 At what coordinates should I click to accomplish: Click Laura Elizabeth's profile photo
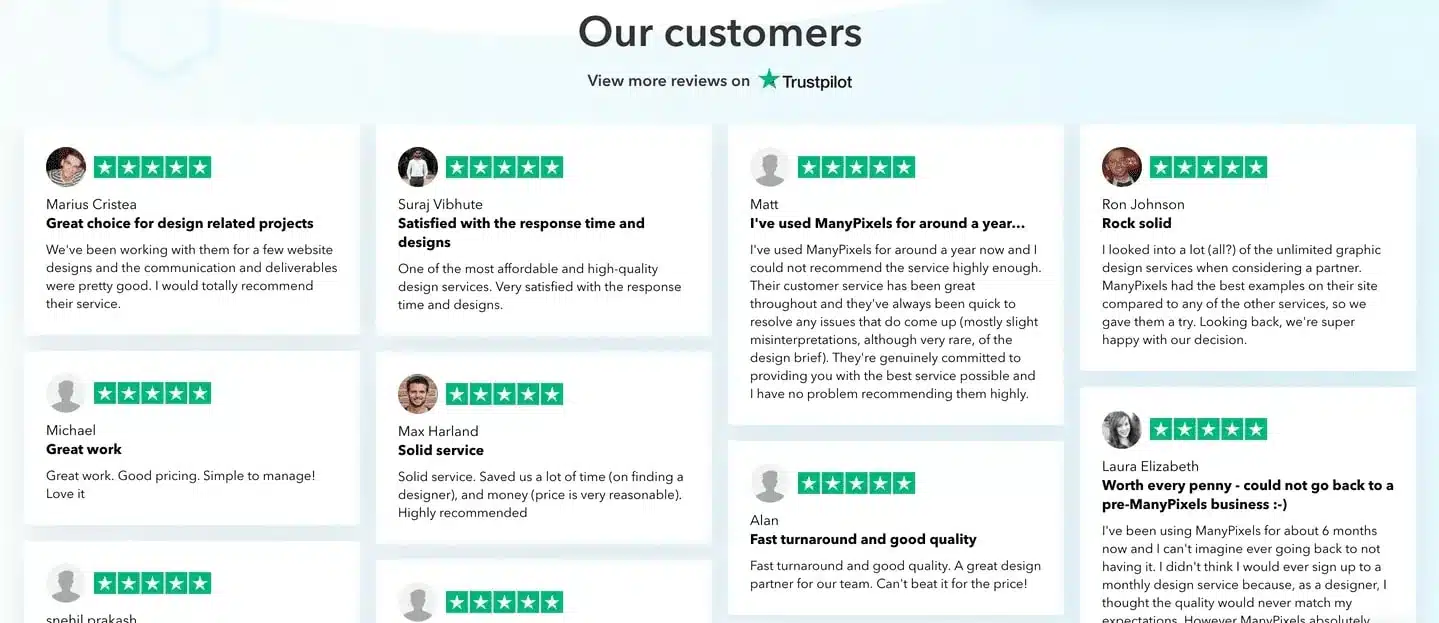pos(1122,429)
